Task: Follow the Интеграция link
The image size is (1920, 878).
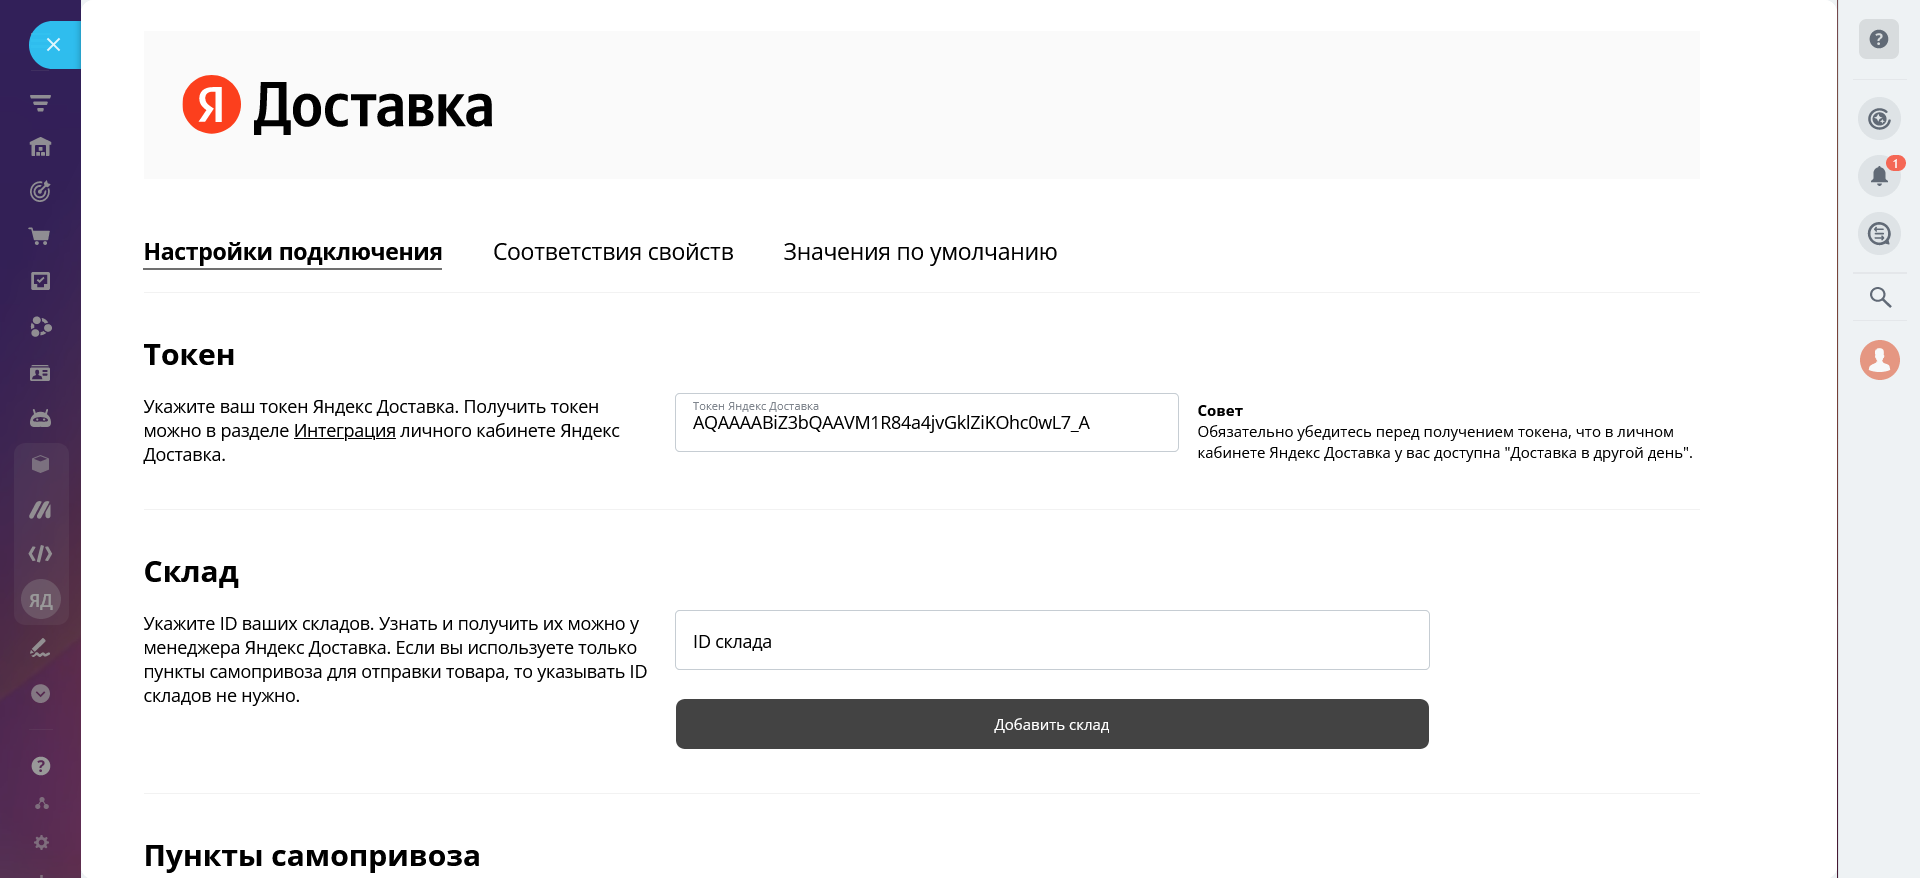Action: pyautogui.click(x=345, y=431)
